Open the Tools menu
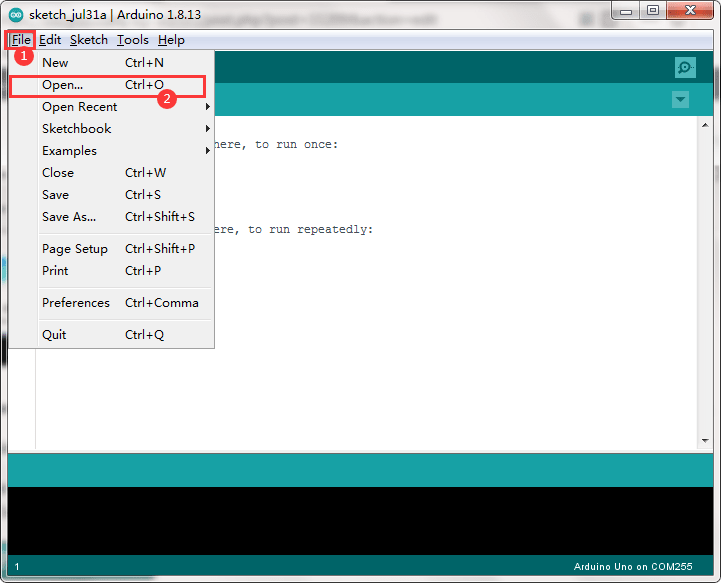The width and height of the screenshot is (721, 583). [x=132, y=40]
